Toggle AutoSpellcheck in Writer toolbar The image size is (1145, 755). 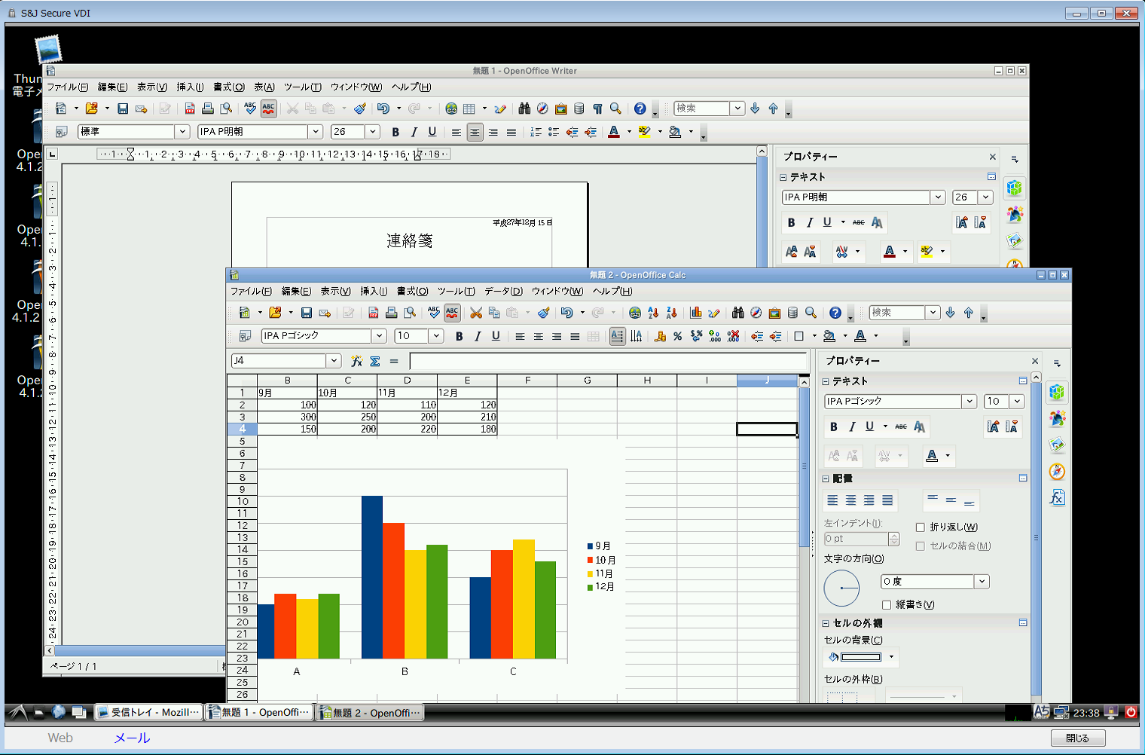tap(268, 108)
